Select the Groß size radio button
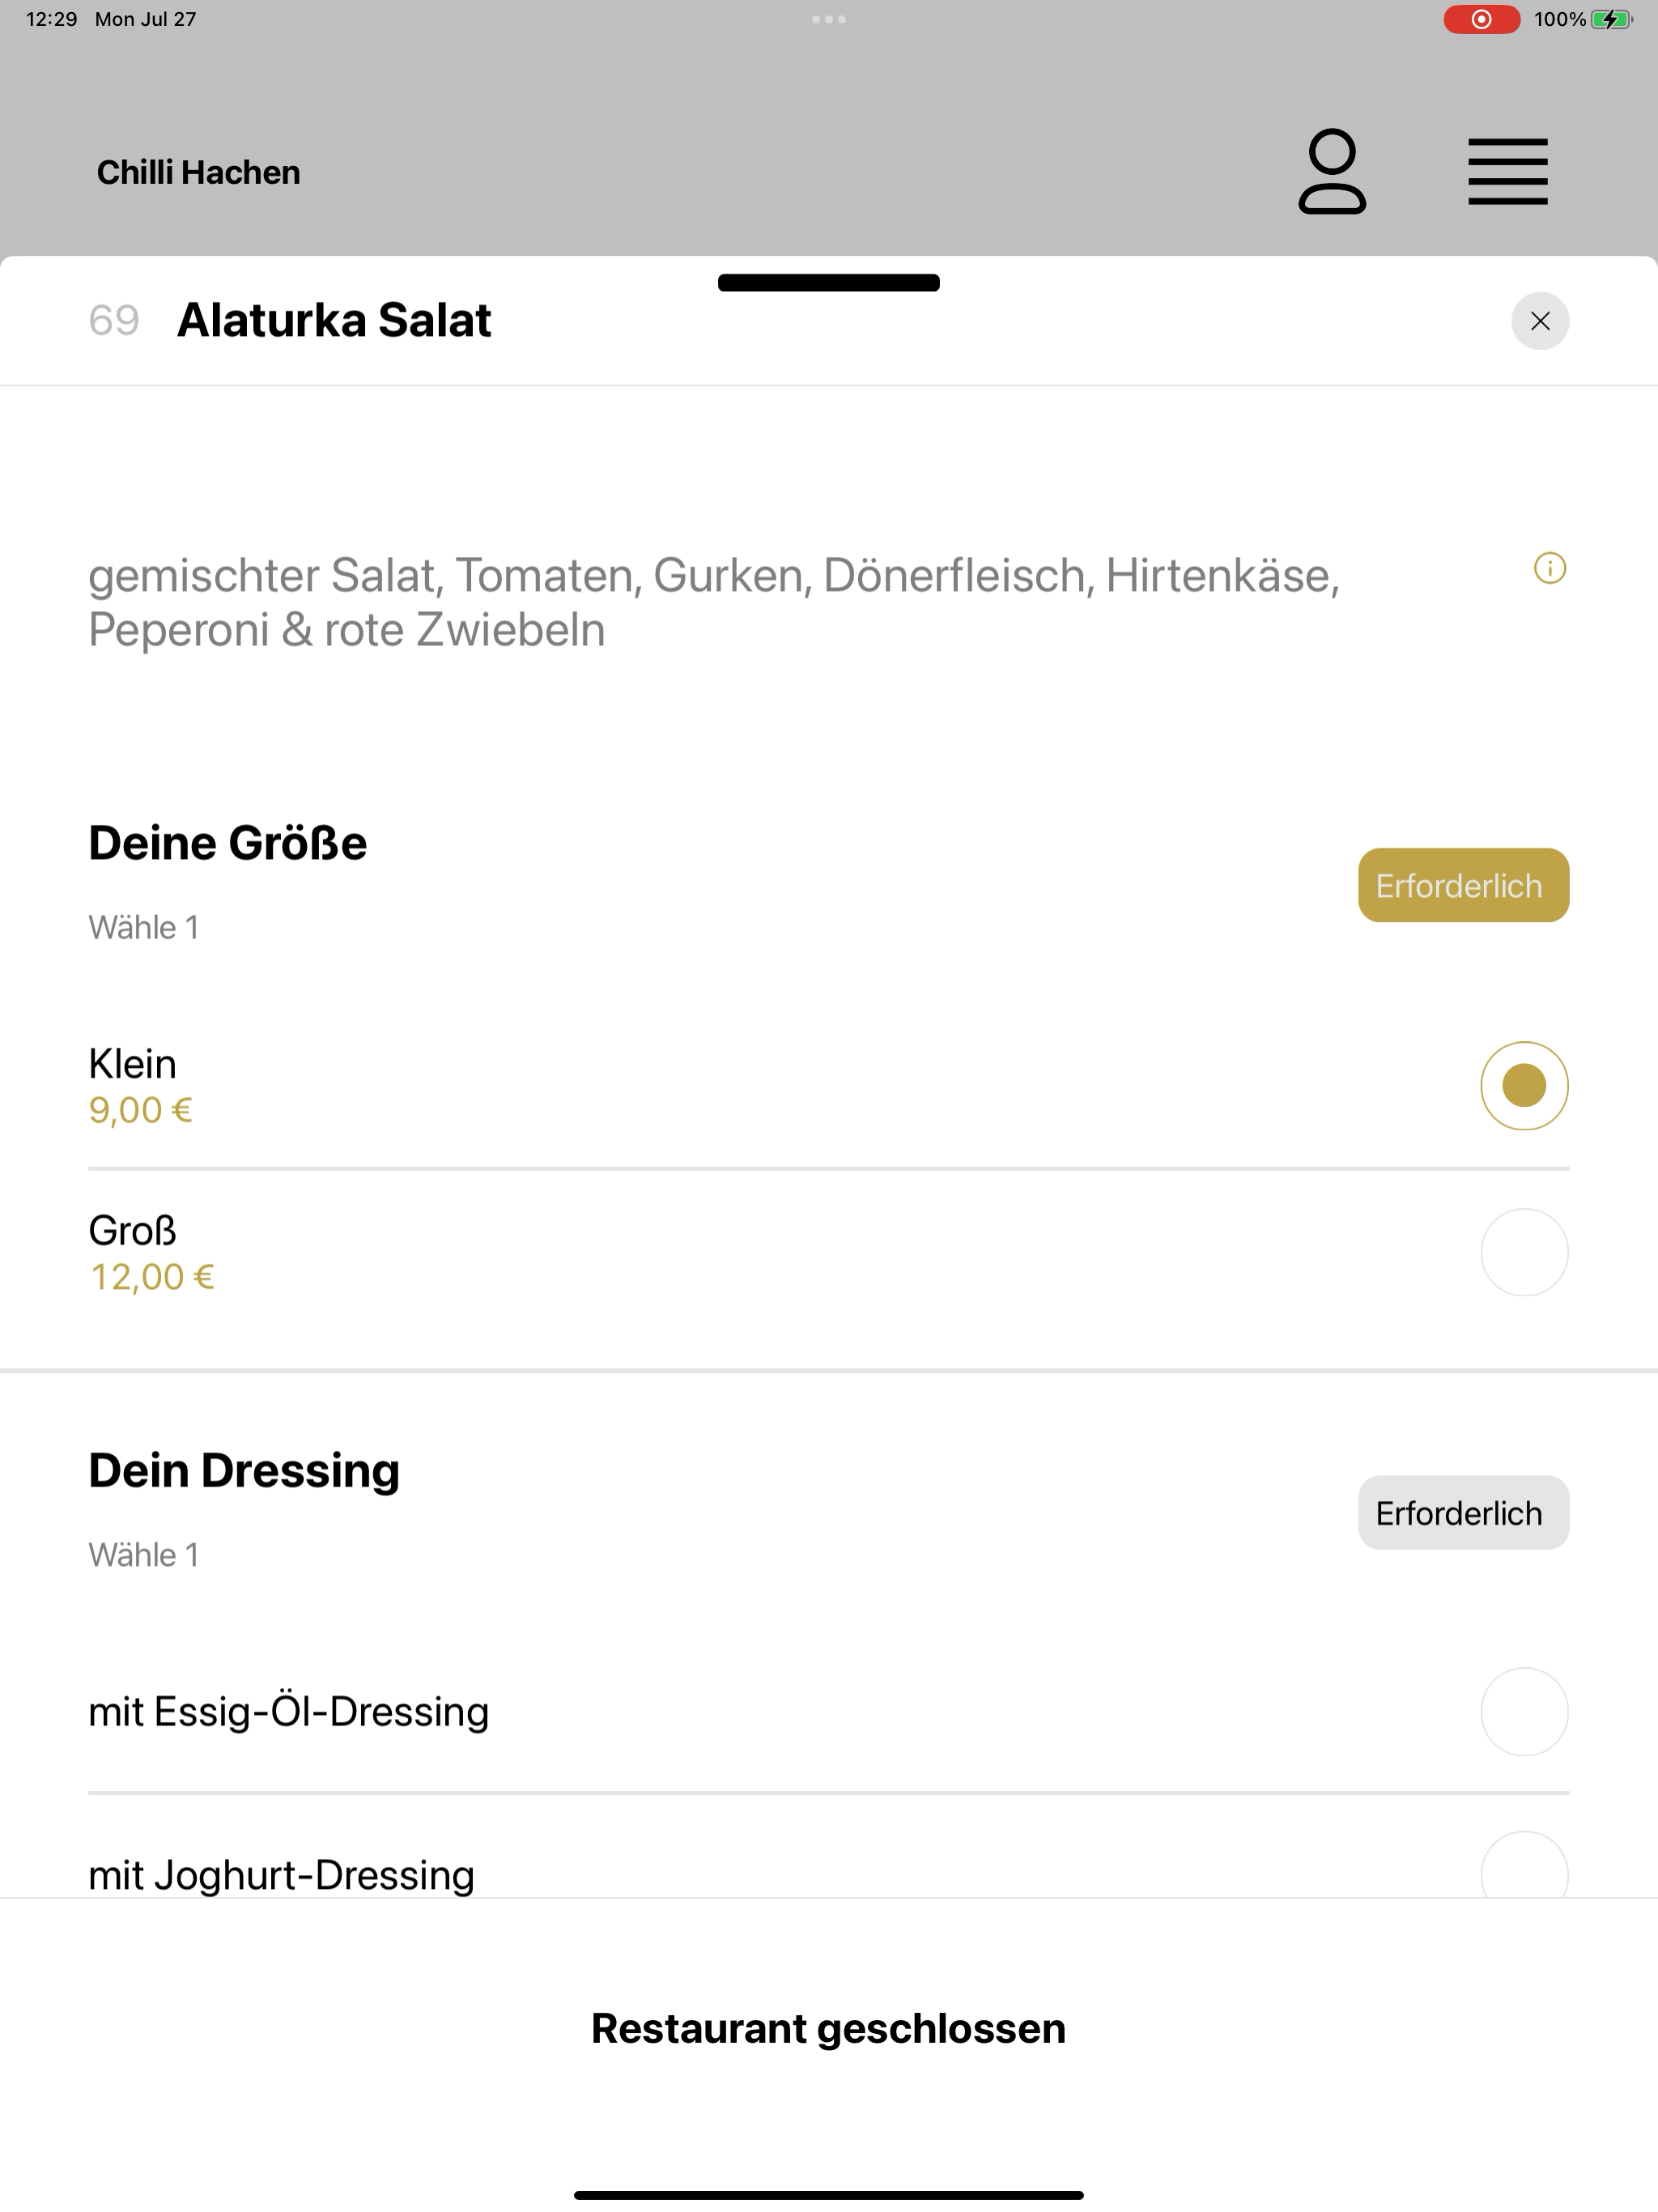The width and height of the screenshot is (1658, 2212). click(1524, 1252)
